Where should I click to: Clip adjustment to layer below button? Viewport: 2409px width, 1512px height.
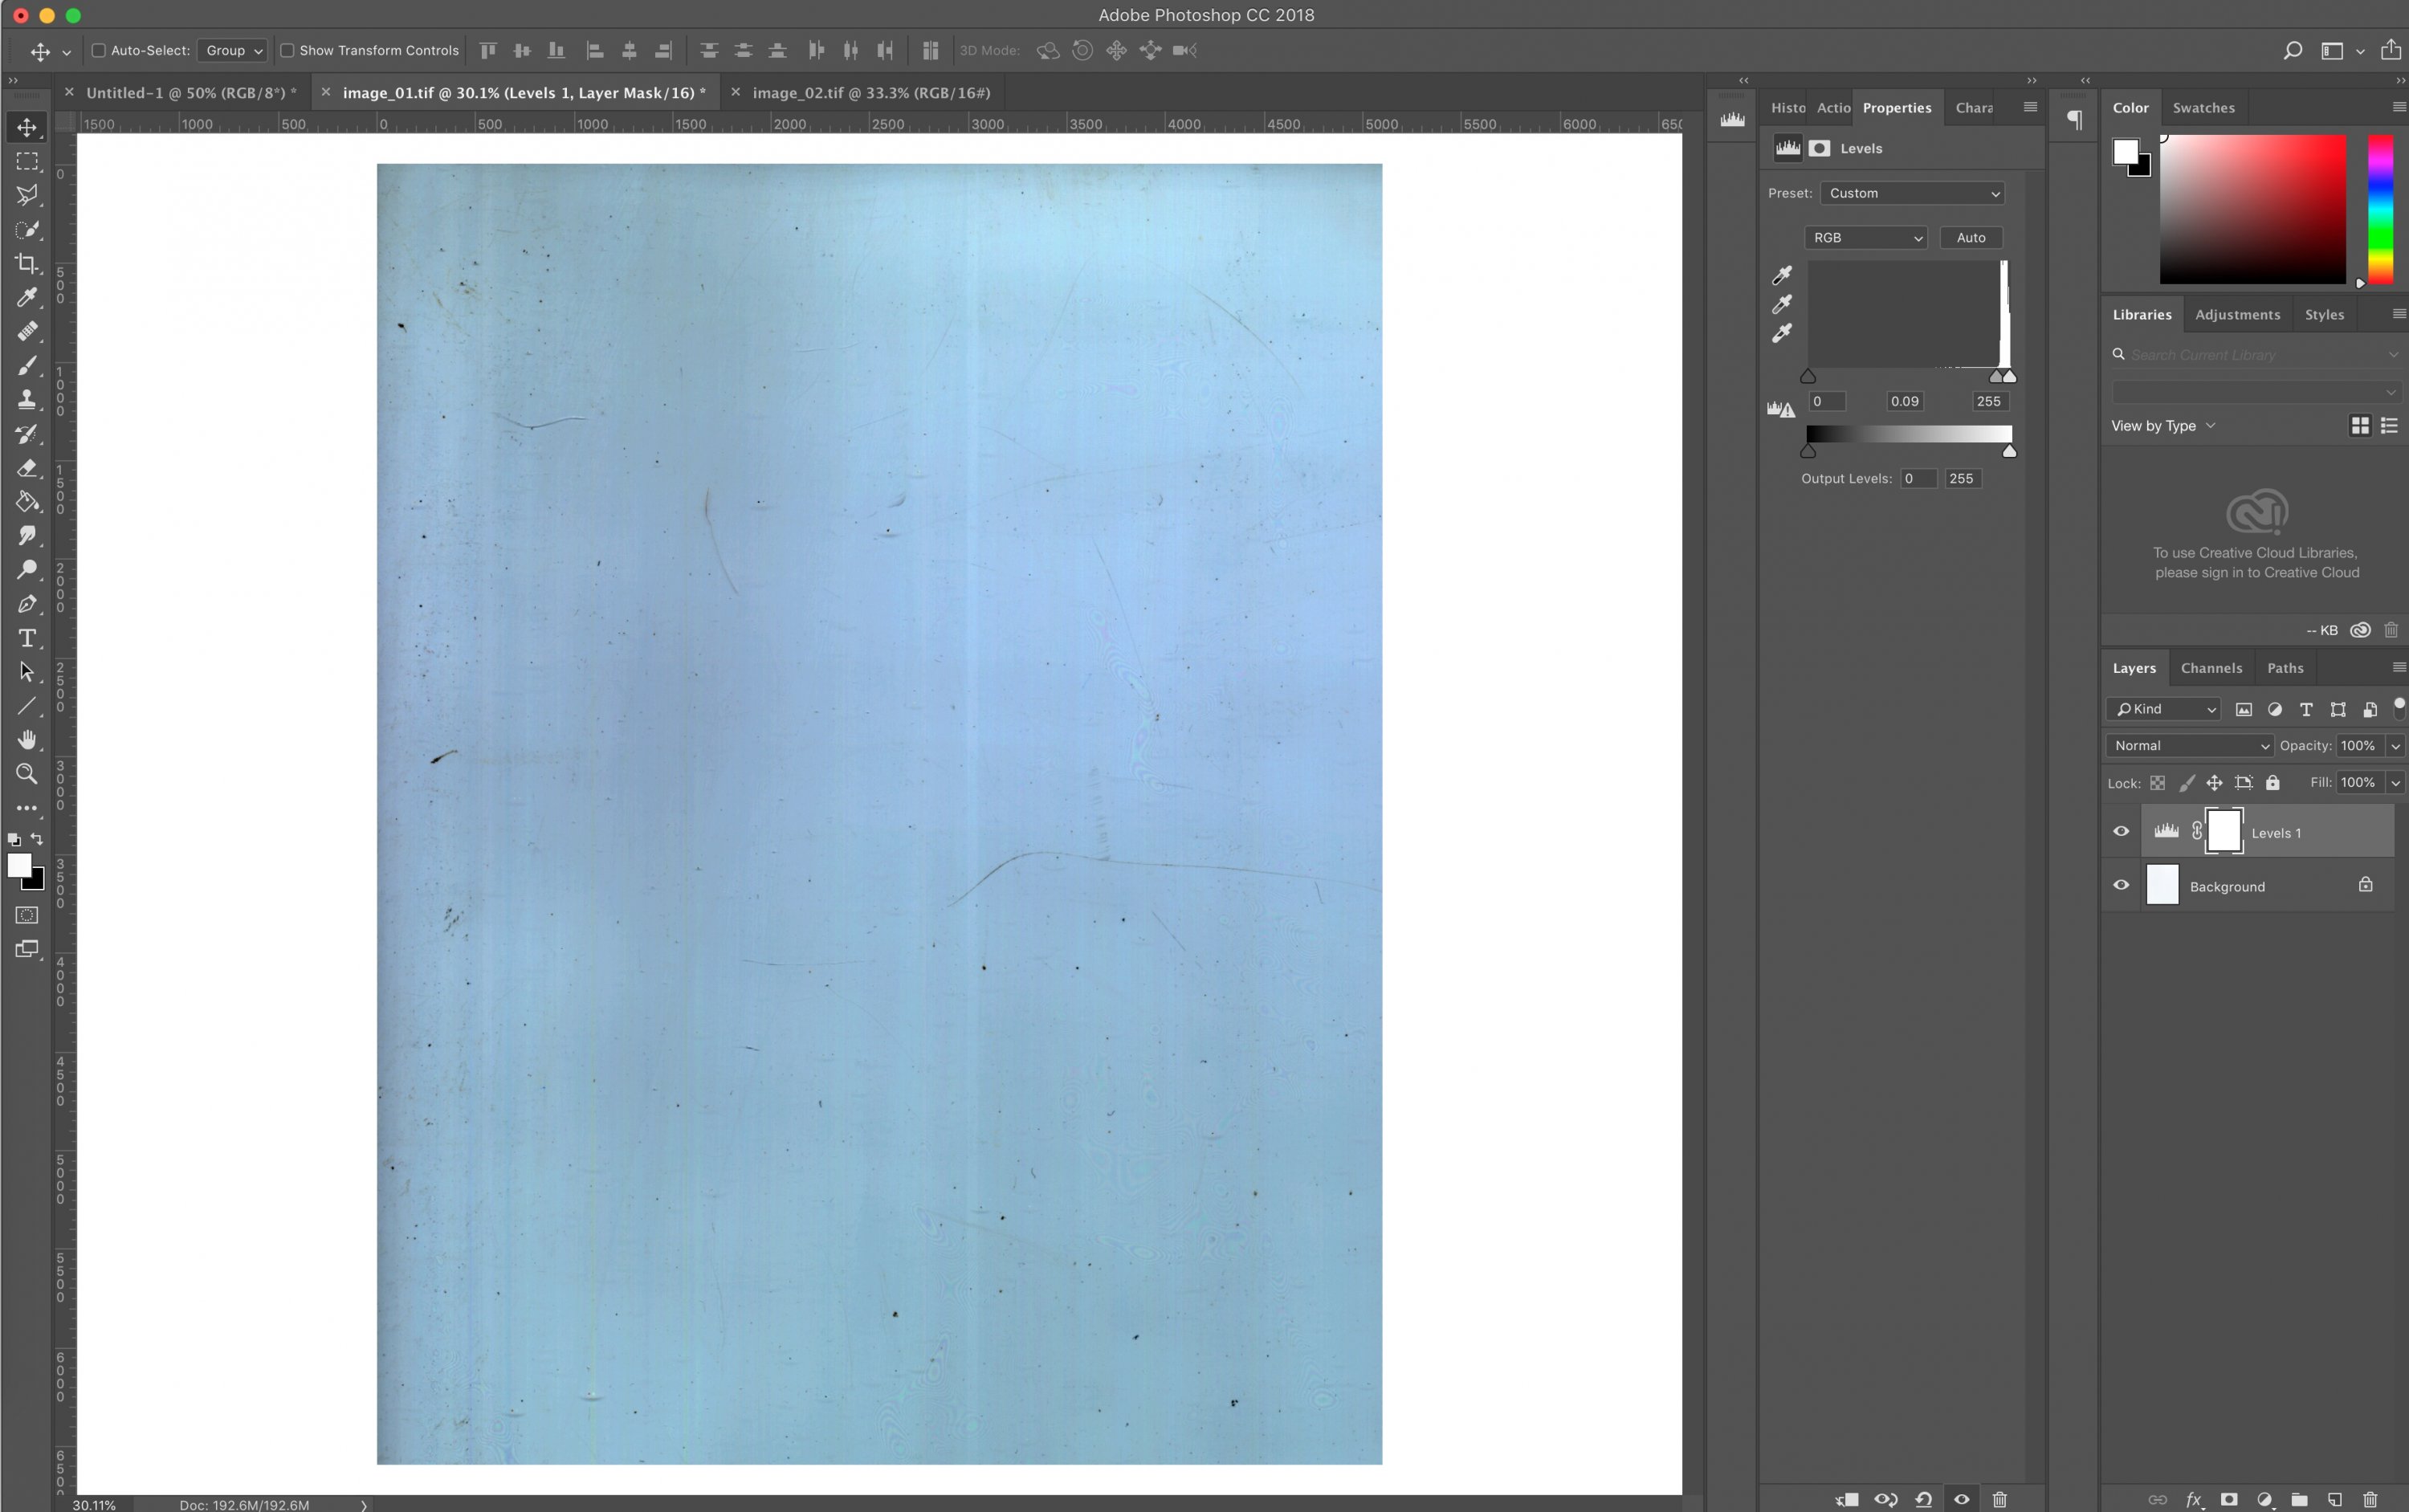click(x=1847, y=1499)
